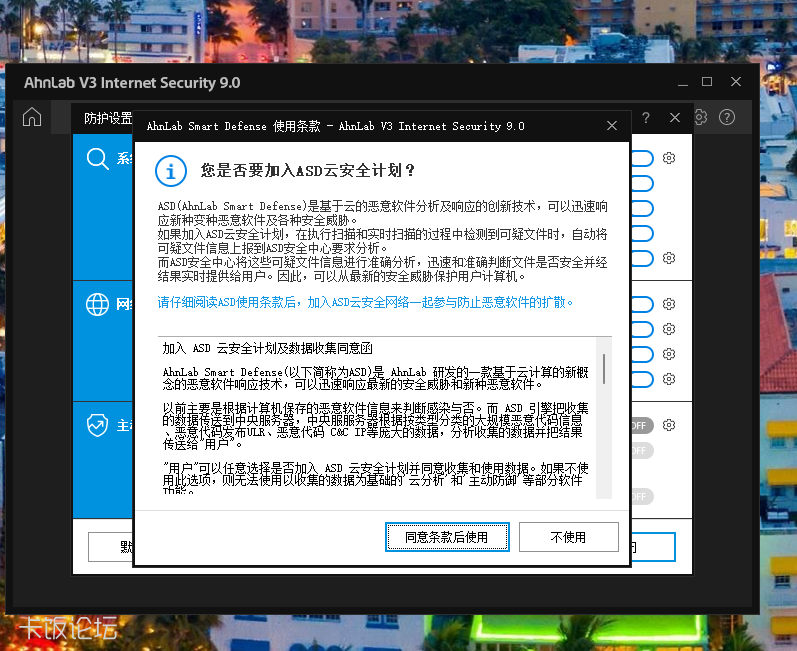
Task: Toggle first switch in magnifier section
Action: click(642, 158)
